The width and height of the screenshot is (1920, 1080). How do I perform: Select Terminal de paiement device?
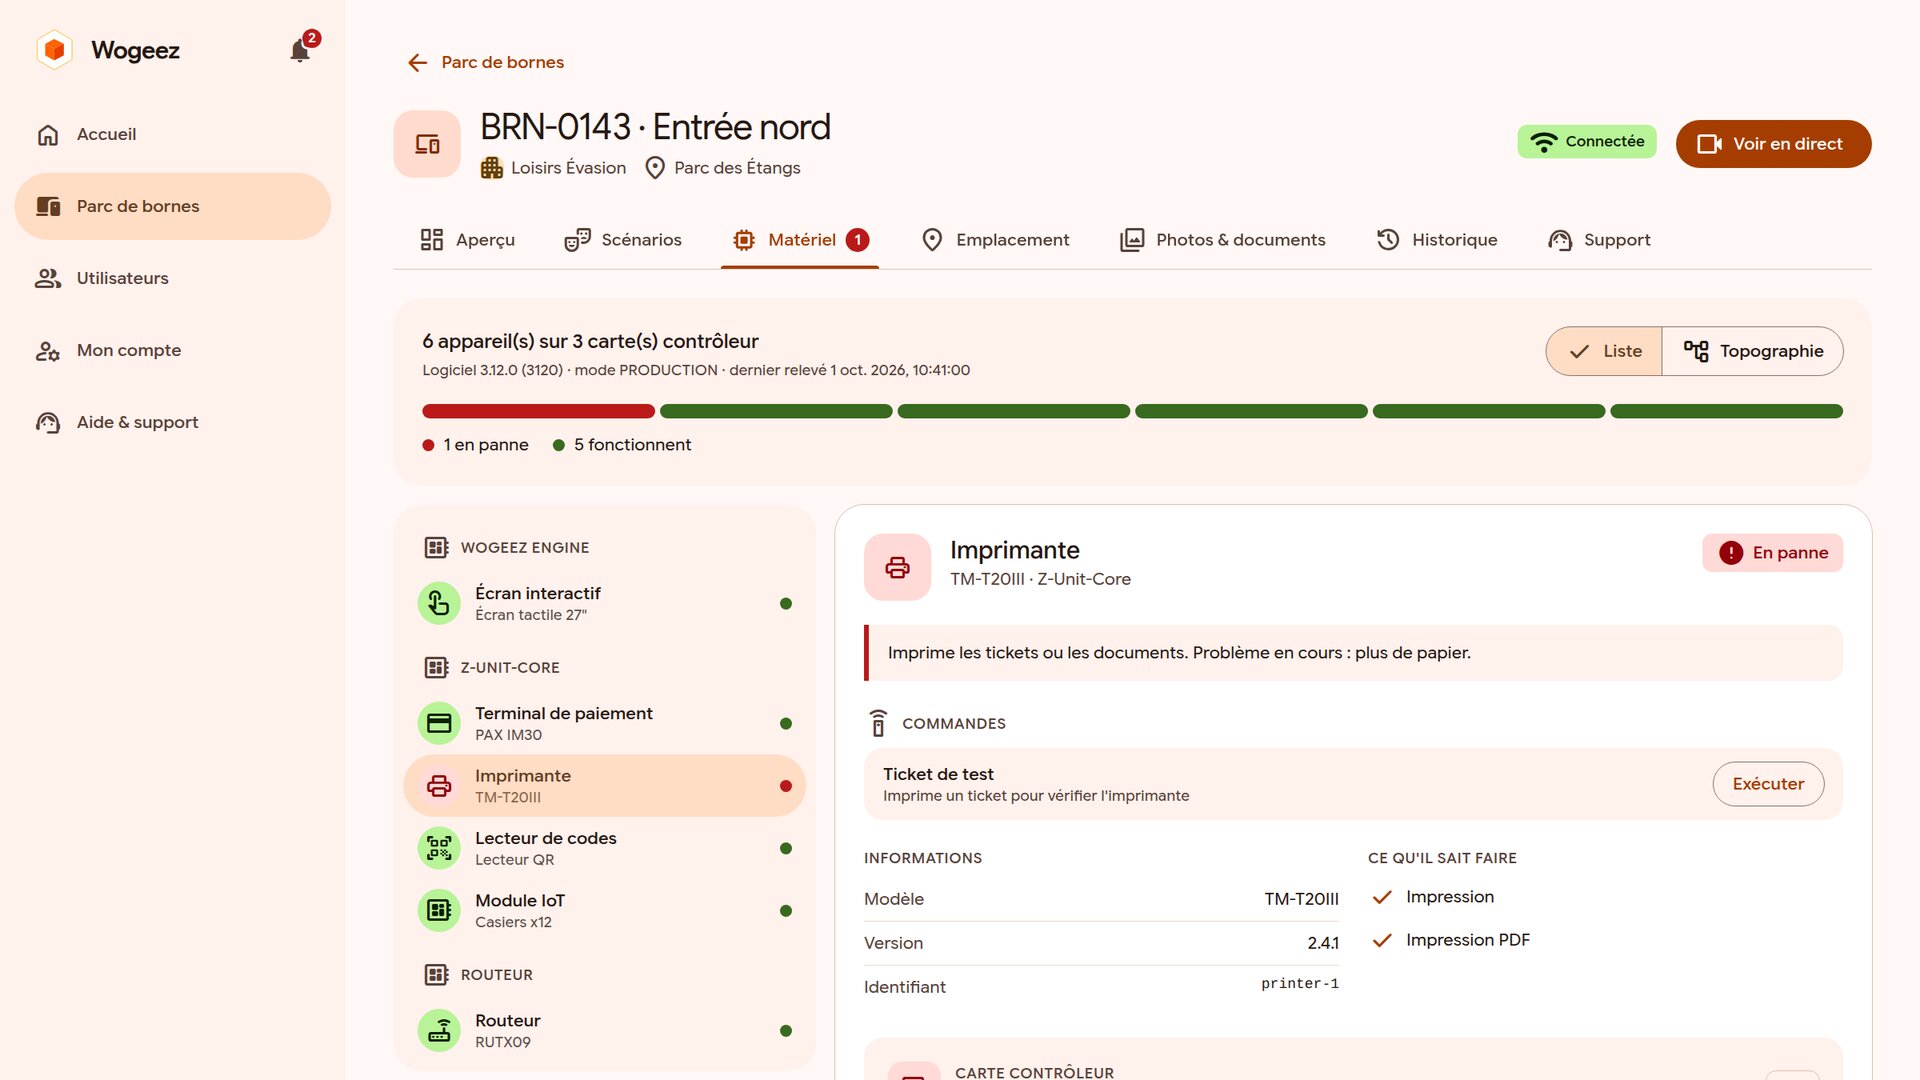605,723
